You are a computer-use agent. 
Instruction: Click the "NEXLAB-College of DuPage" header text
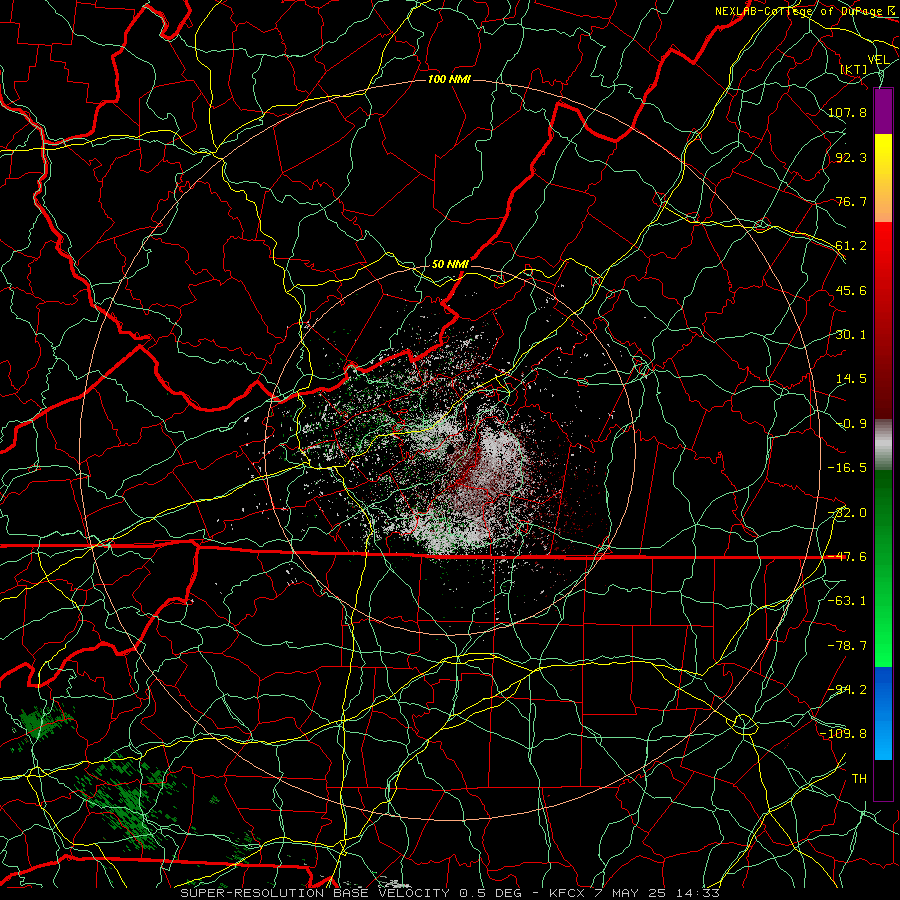click(x=798, y=11)
